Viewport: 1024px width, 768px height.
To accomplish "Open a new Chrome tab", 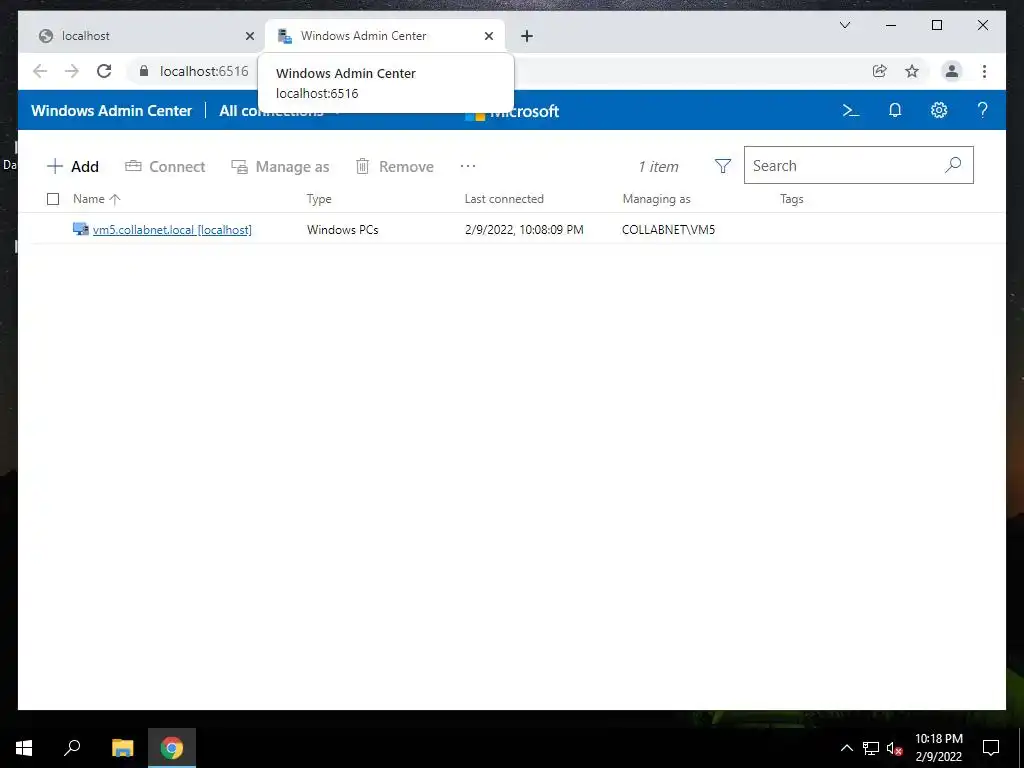I will (527, 36).
